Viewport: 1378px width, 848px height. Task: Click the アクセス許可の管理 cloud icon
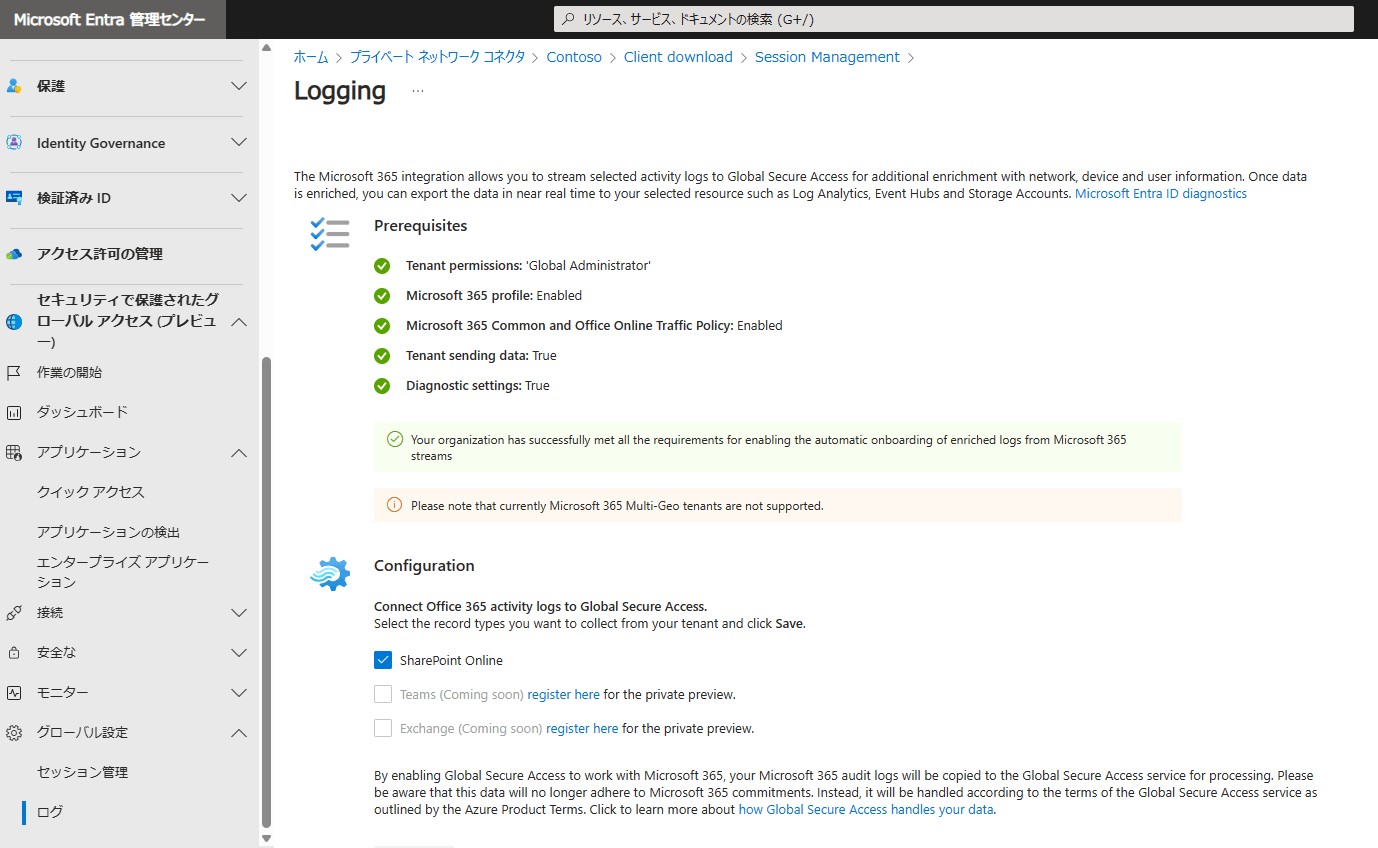coord(14,254)
